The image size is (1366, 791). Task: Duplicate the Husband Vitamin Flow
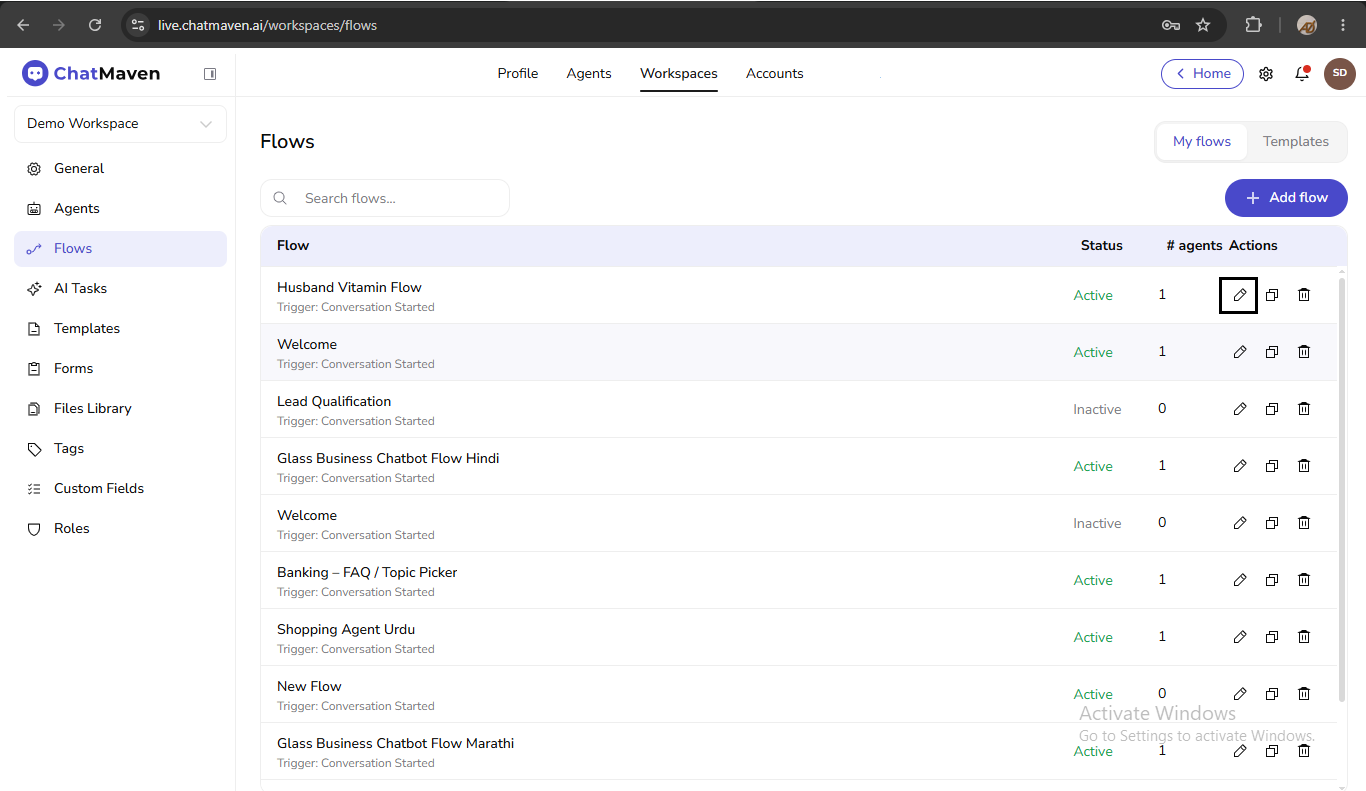click(x=1272, y=295)
